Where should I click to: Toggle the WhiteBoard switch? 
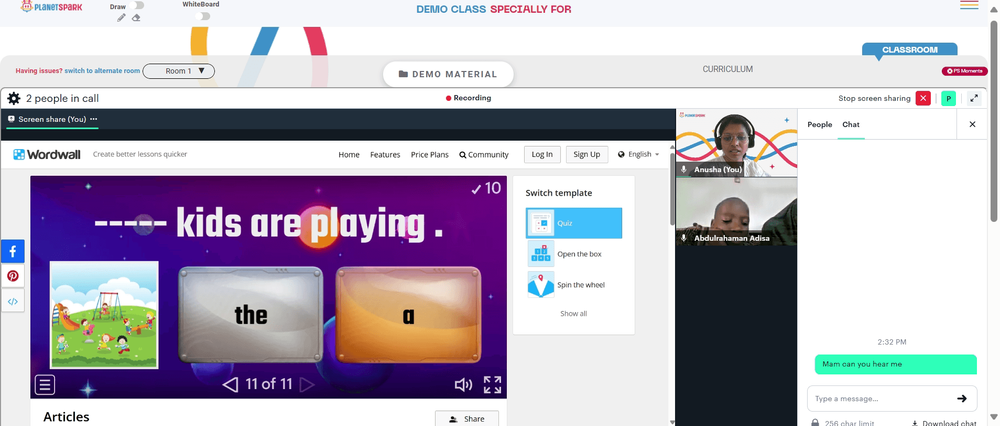pos(203,16)
